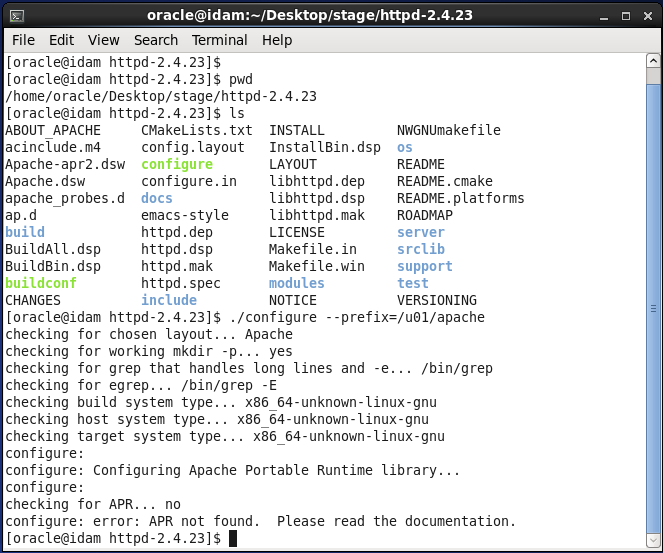Click the 'Apache-apr2.dsw' file name
The image size is (663, 553).
tap(65, 164)
